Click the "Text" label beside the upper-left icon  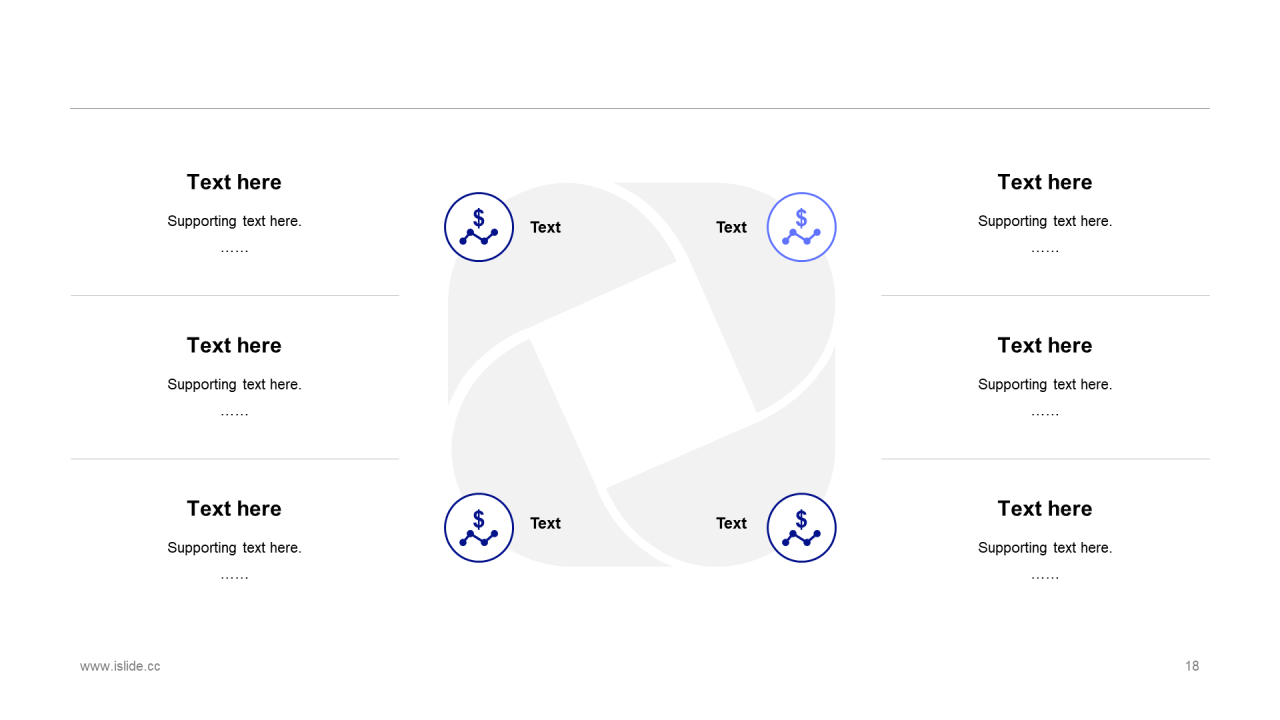(x=545, y=227)
